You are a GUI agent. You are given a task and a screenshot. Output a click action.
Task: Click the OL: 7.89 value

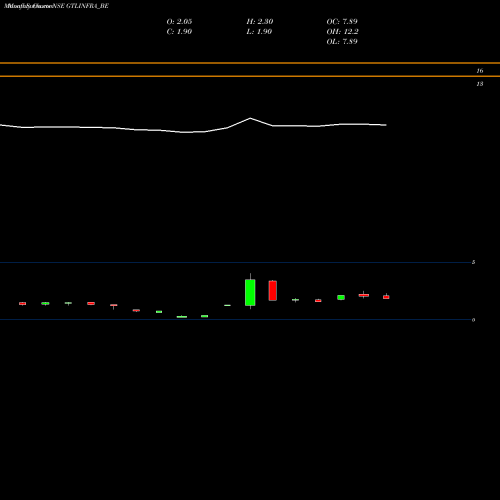click(342, 42)
